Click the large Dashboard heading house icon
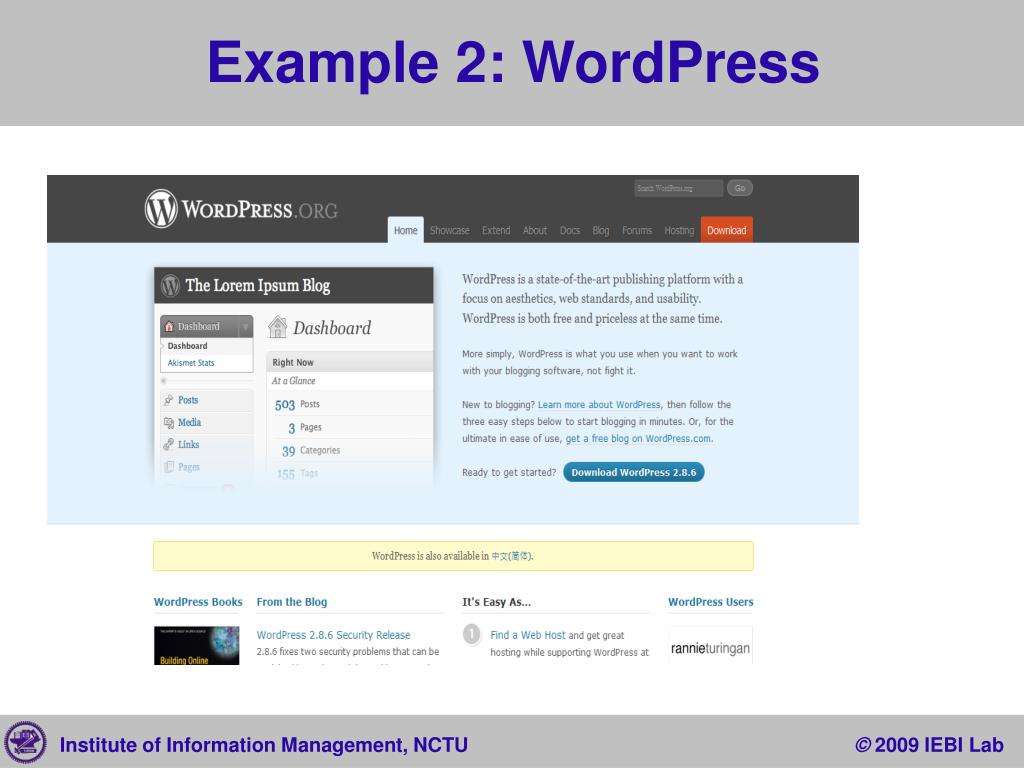 pos(278,327)
